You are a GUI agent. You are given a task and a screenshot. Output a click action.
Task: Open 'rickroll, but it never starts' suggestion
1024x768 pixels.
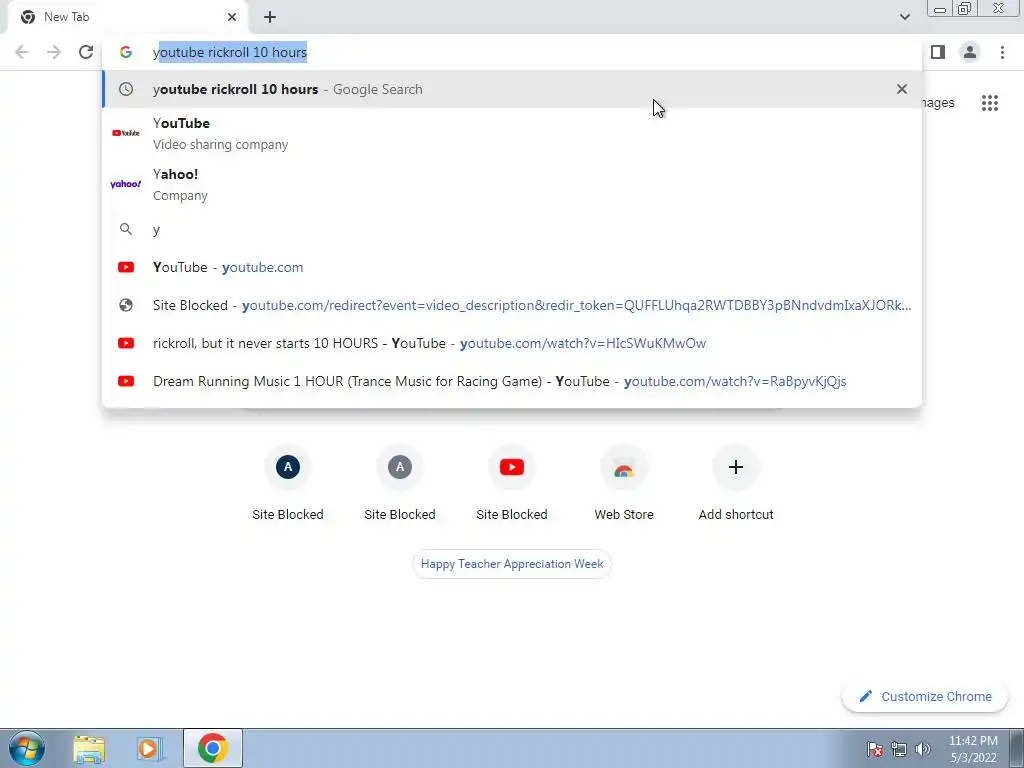511,343
